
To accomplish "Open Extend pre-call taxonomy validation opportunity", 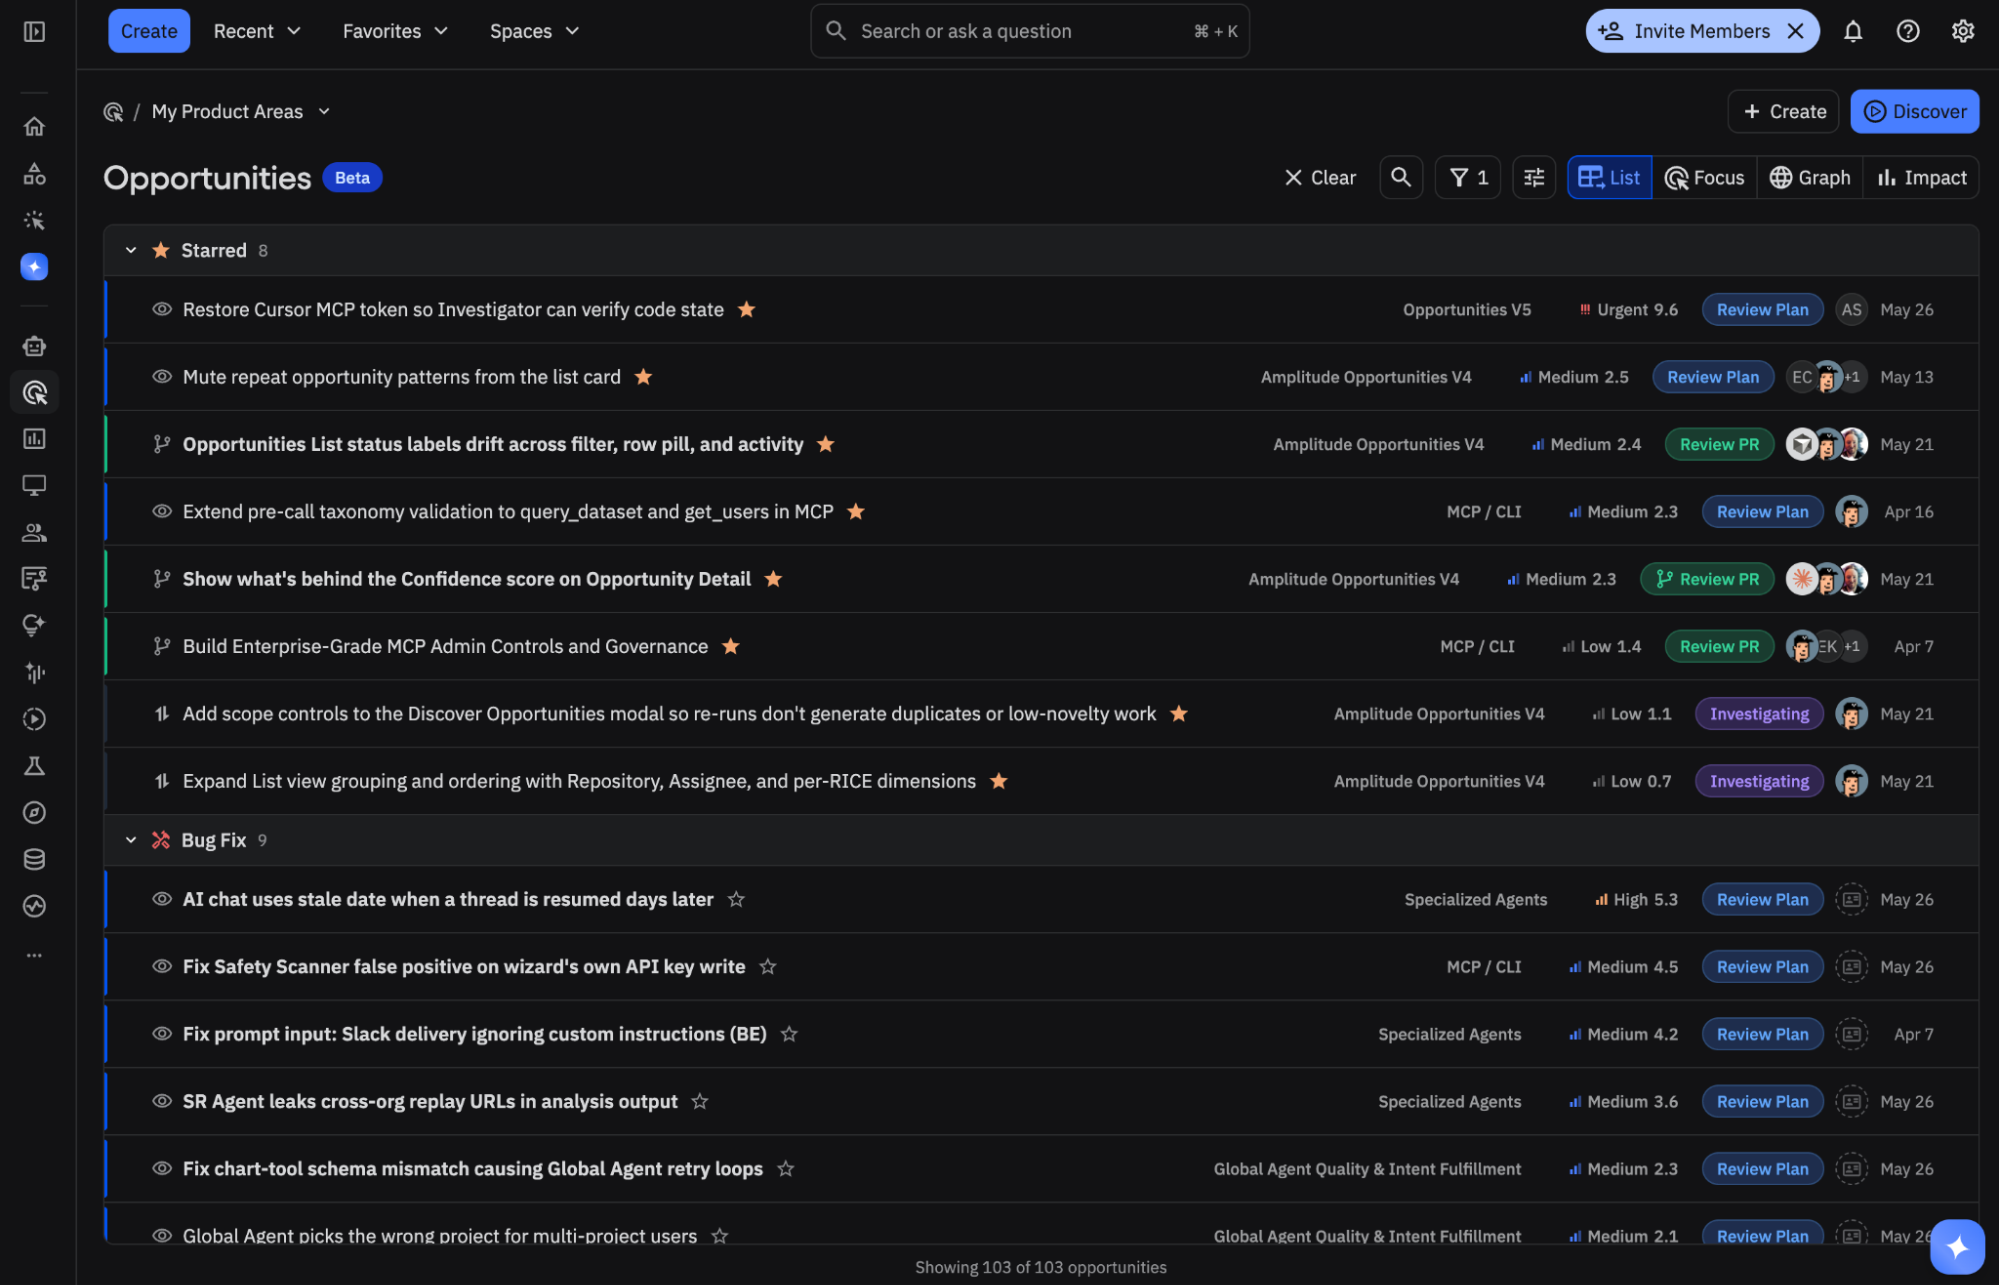I will 508,512.
